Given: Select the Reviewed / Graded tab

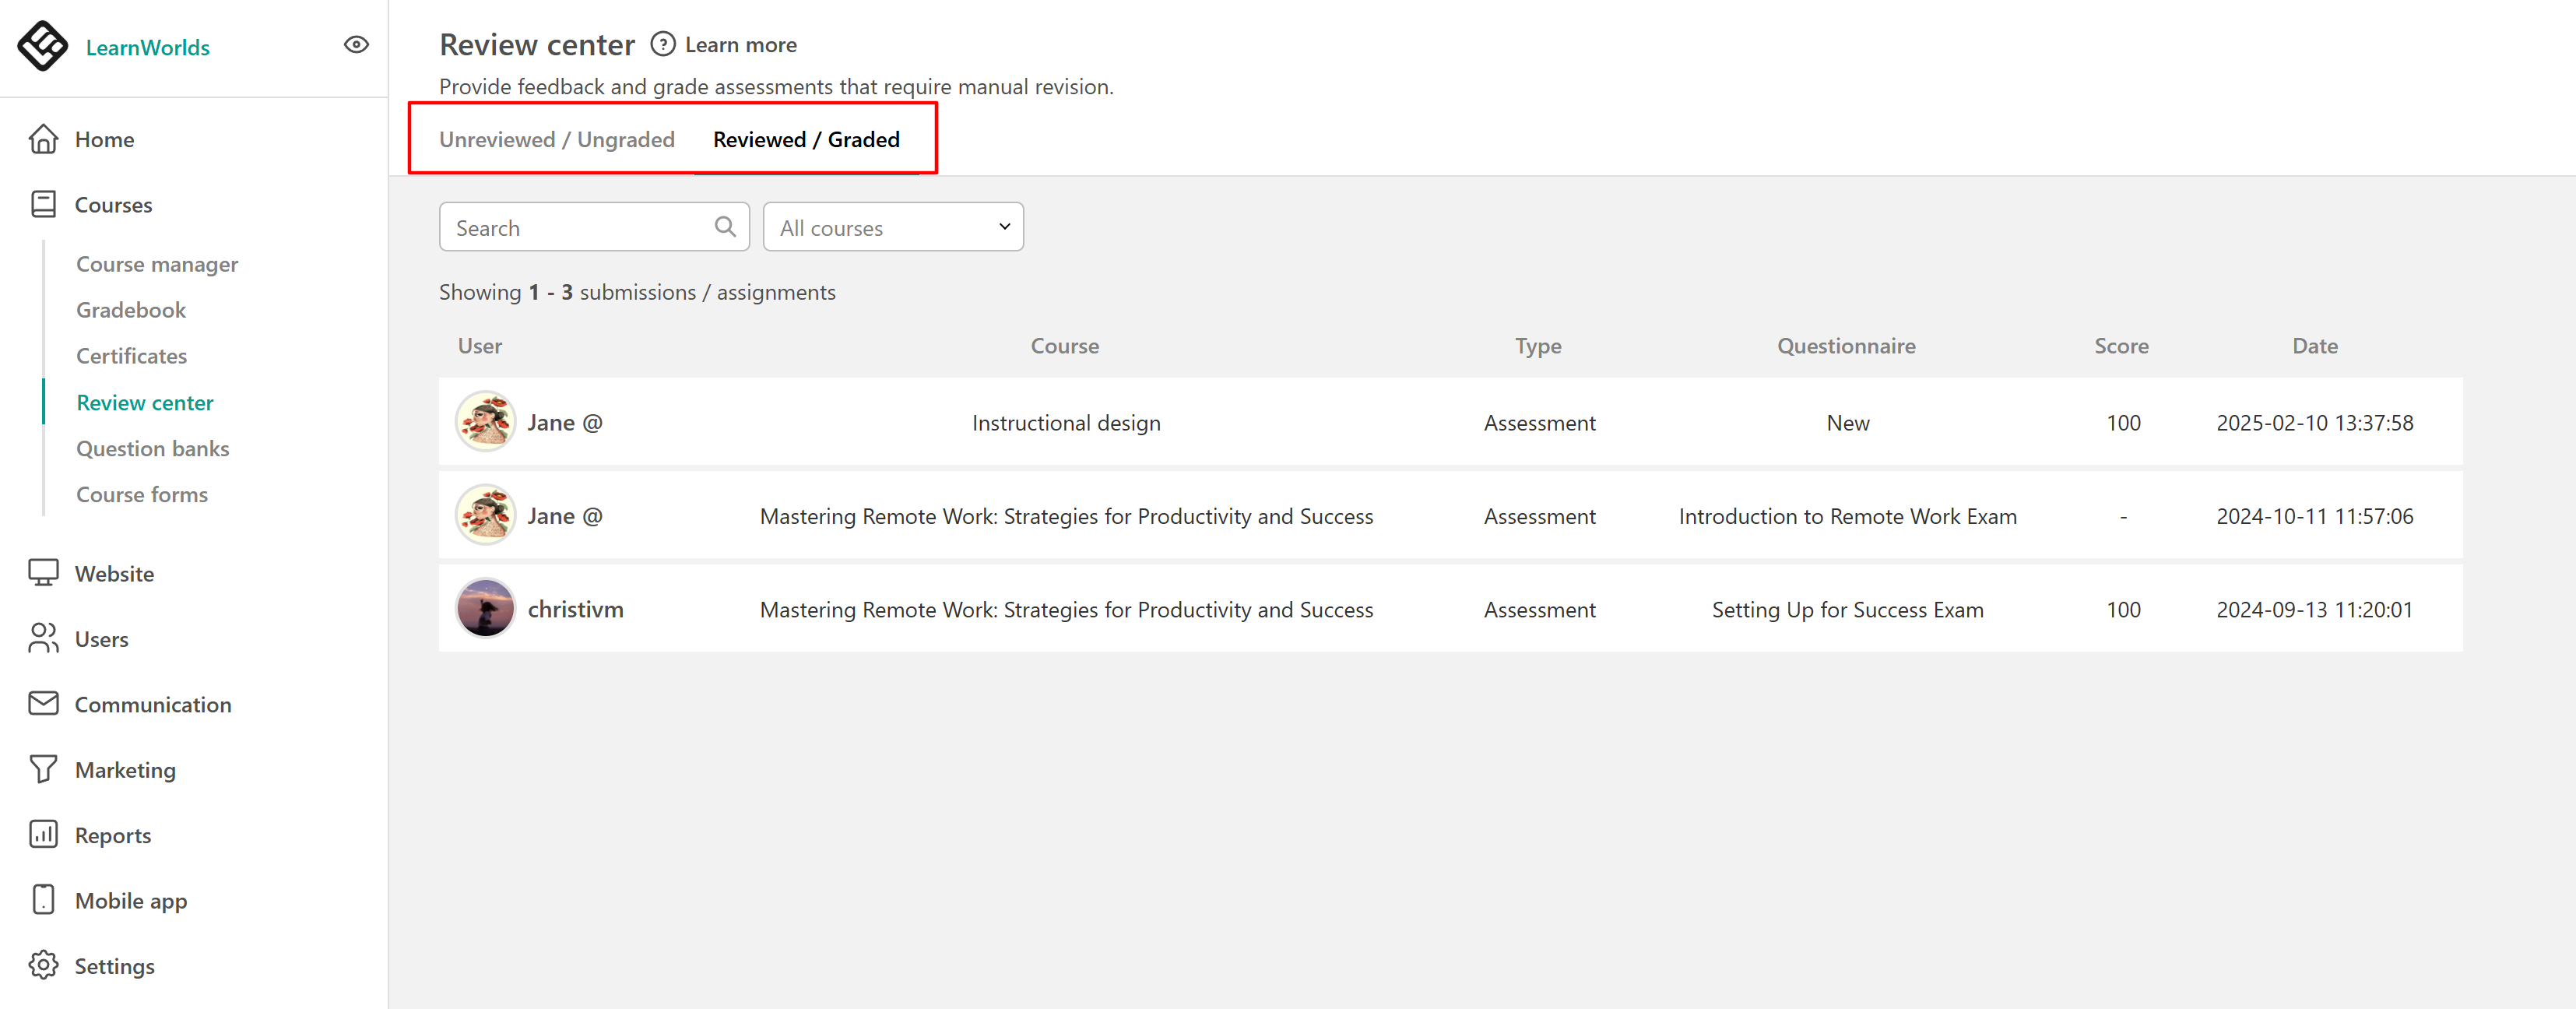Looking at the screenshot, I should point(805,140).
